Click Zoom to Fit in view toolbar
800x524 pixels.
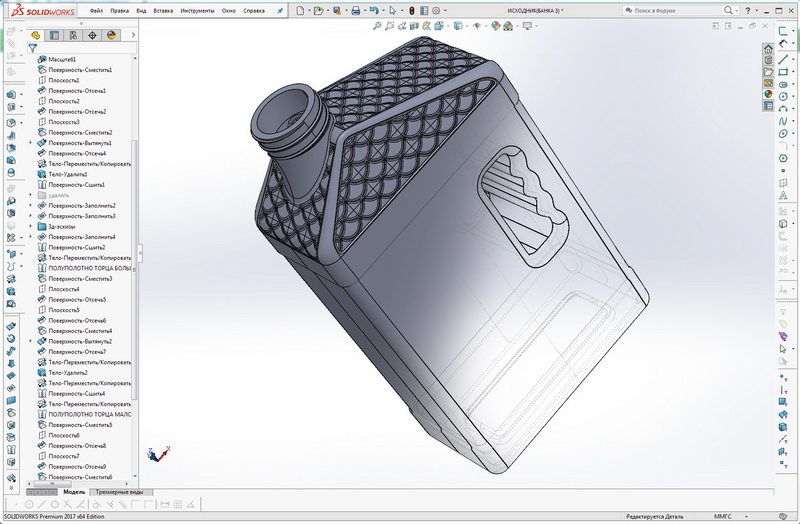(x=377, y=26)
